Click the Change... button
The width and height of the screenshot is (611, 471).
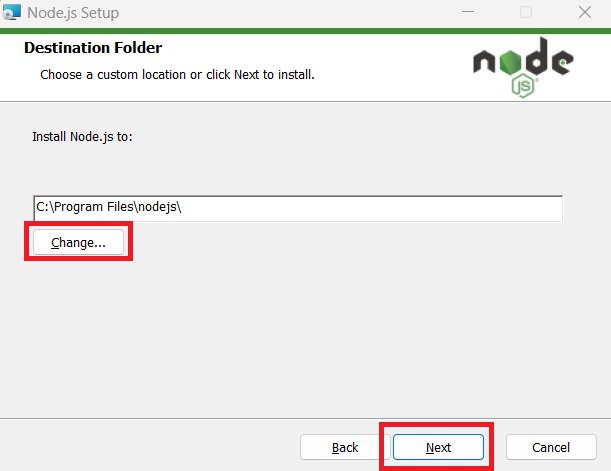[78, 242]
